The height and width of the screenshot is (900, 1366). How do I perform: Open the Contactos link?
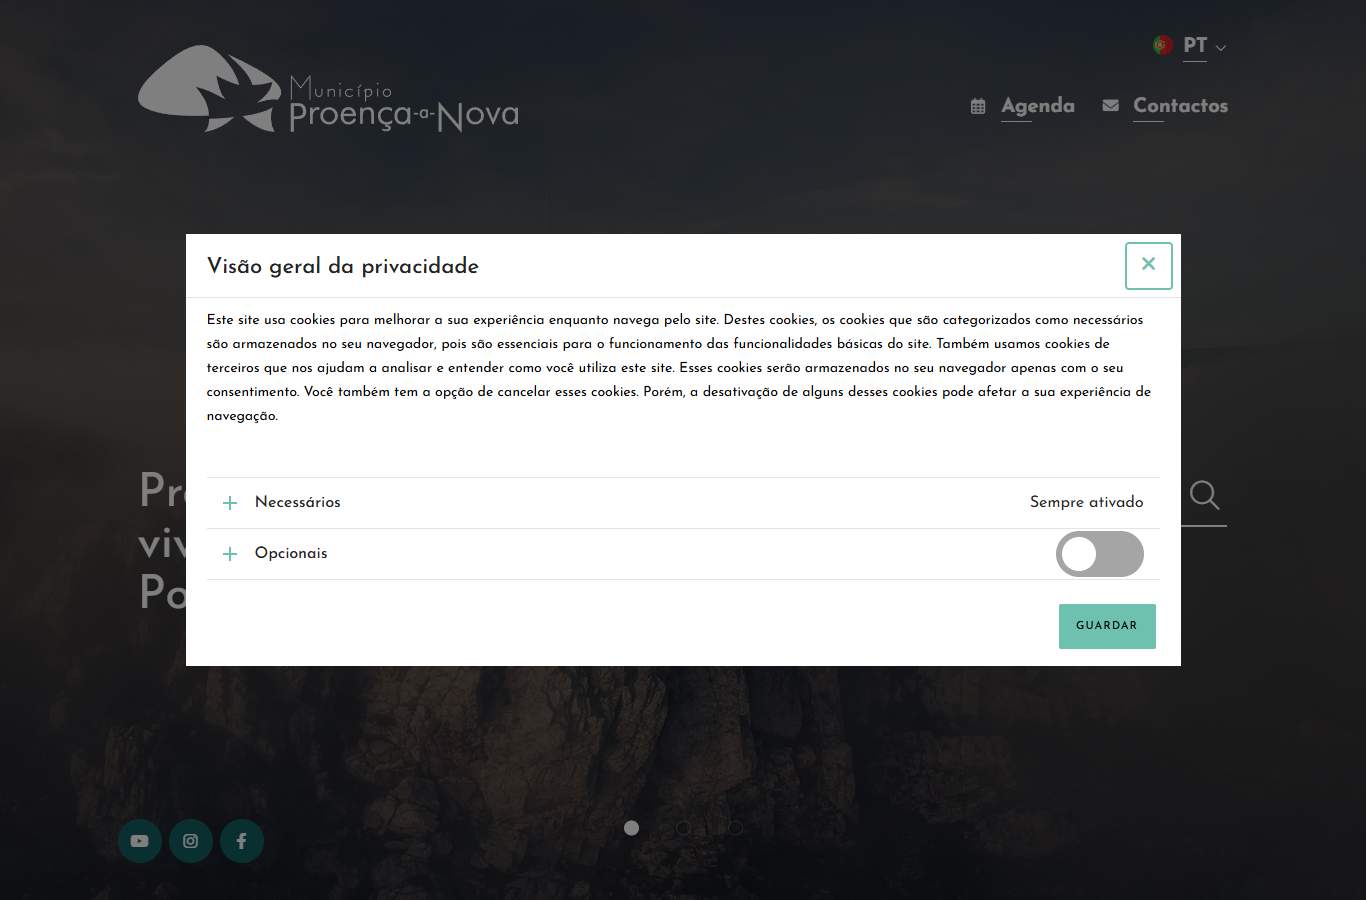click(x=1180, y=106)
